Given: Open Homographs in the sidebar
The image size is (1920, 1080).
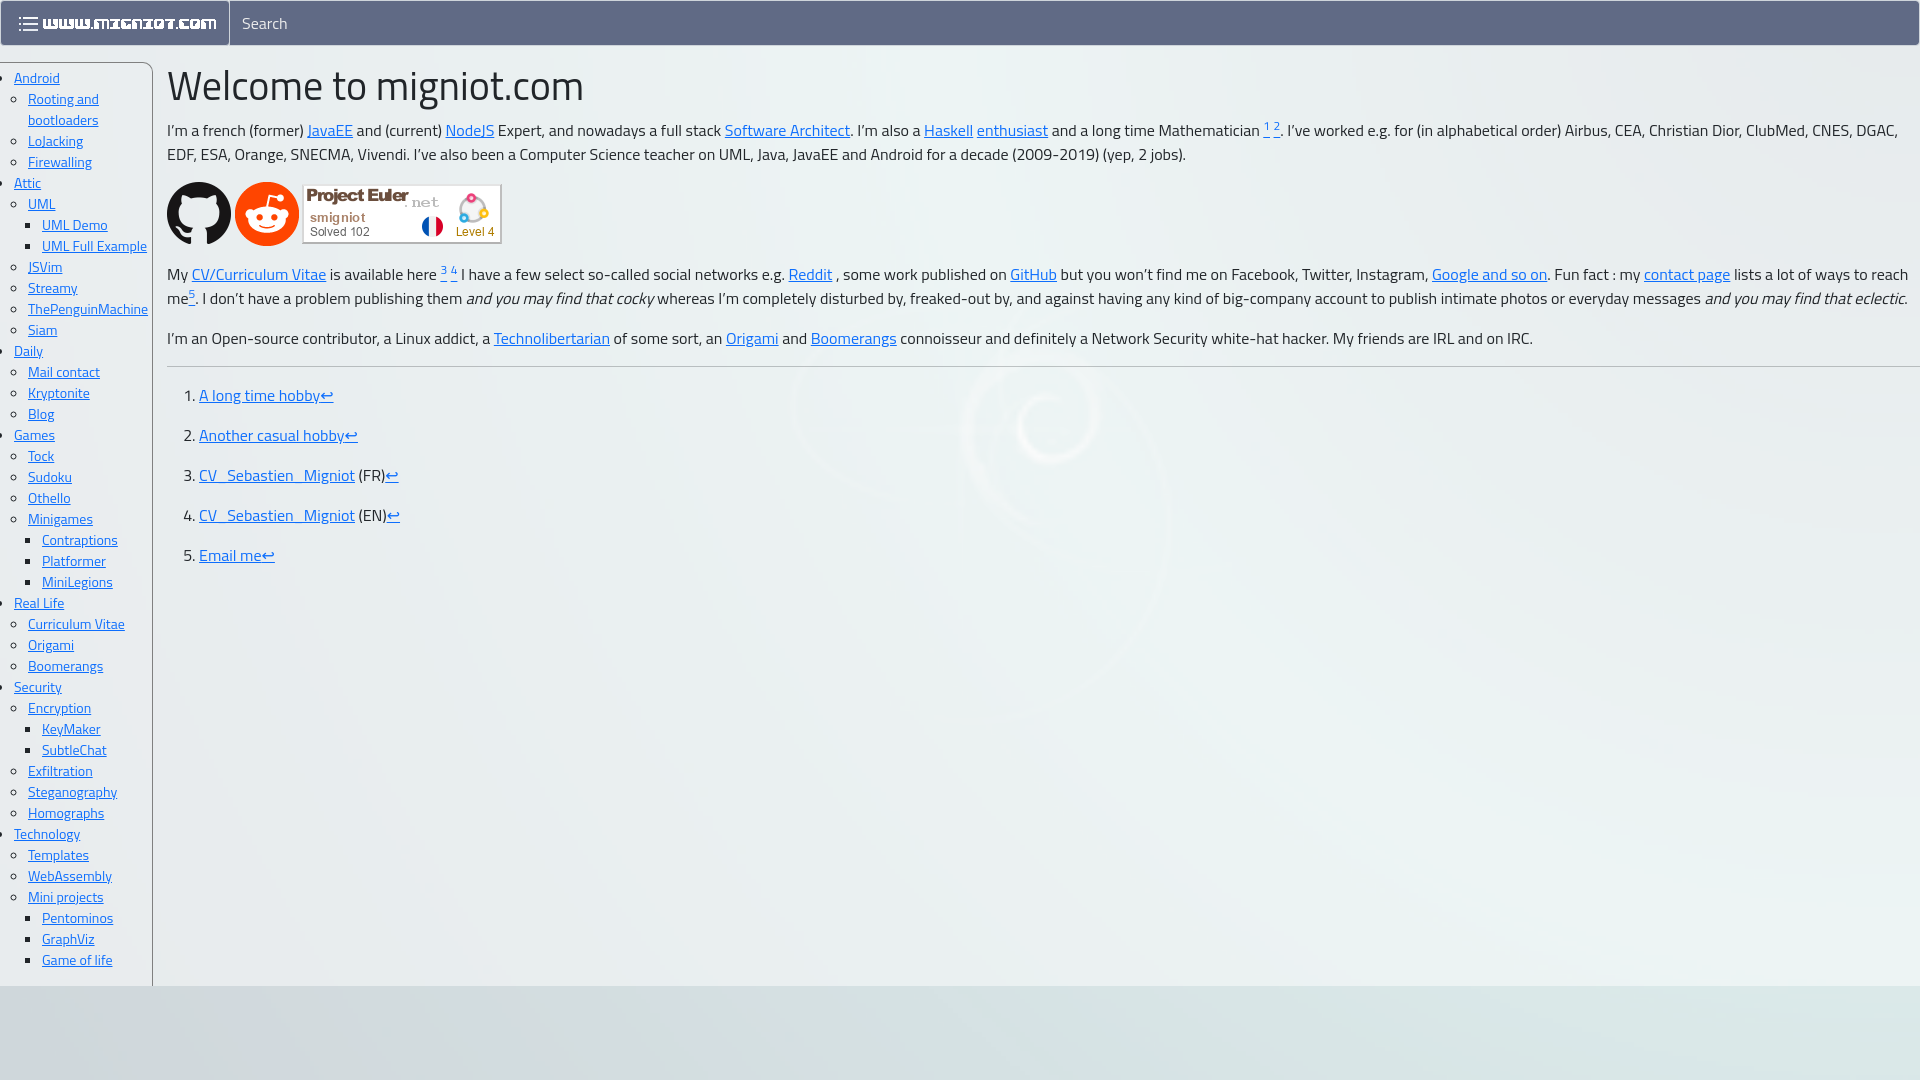Looking at the screenshot, I should 66,813.
